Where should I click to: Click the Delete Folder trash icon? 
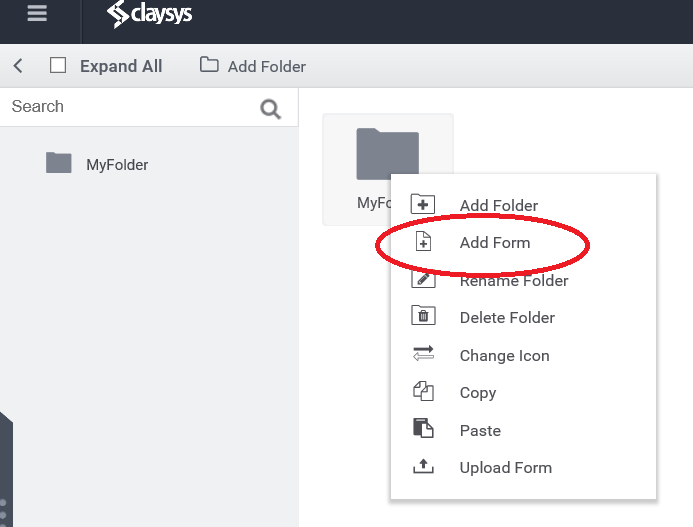(423, 316)
